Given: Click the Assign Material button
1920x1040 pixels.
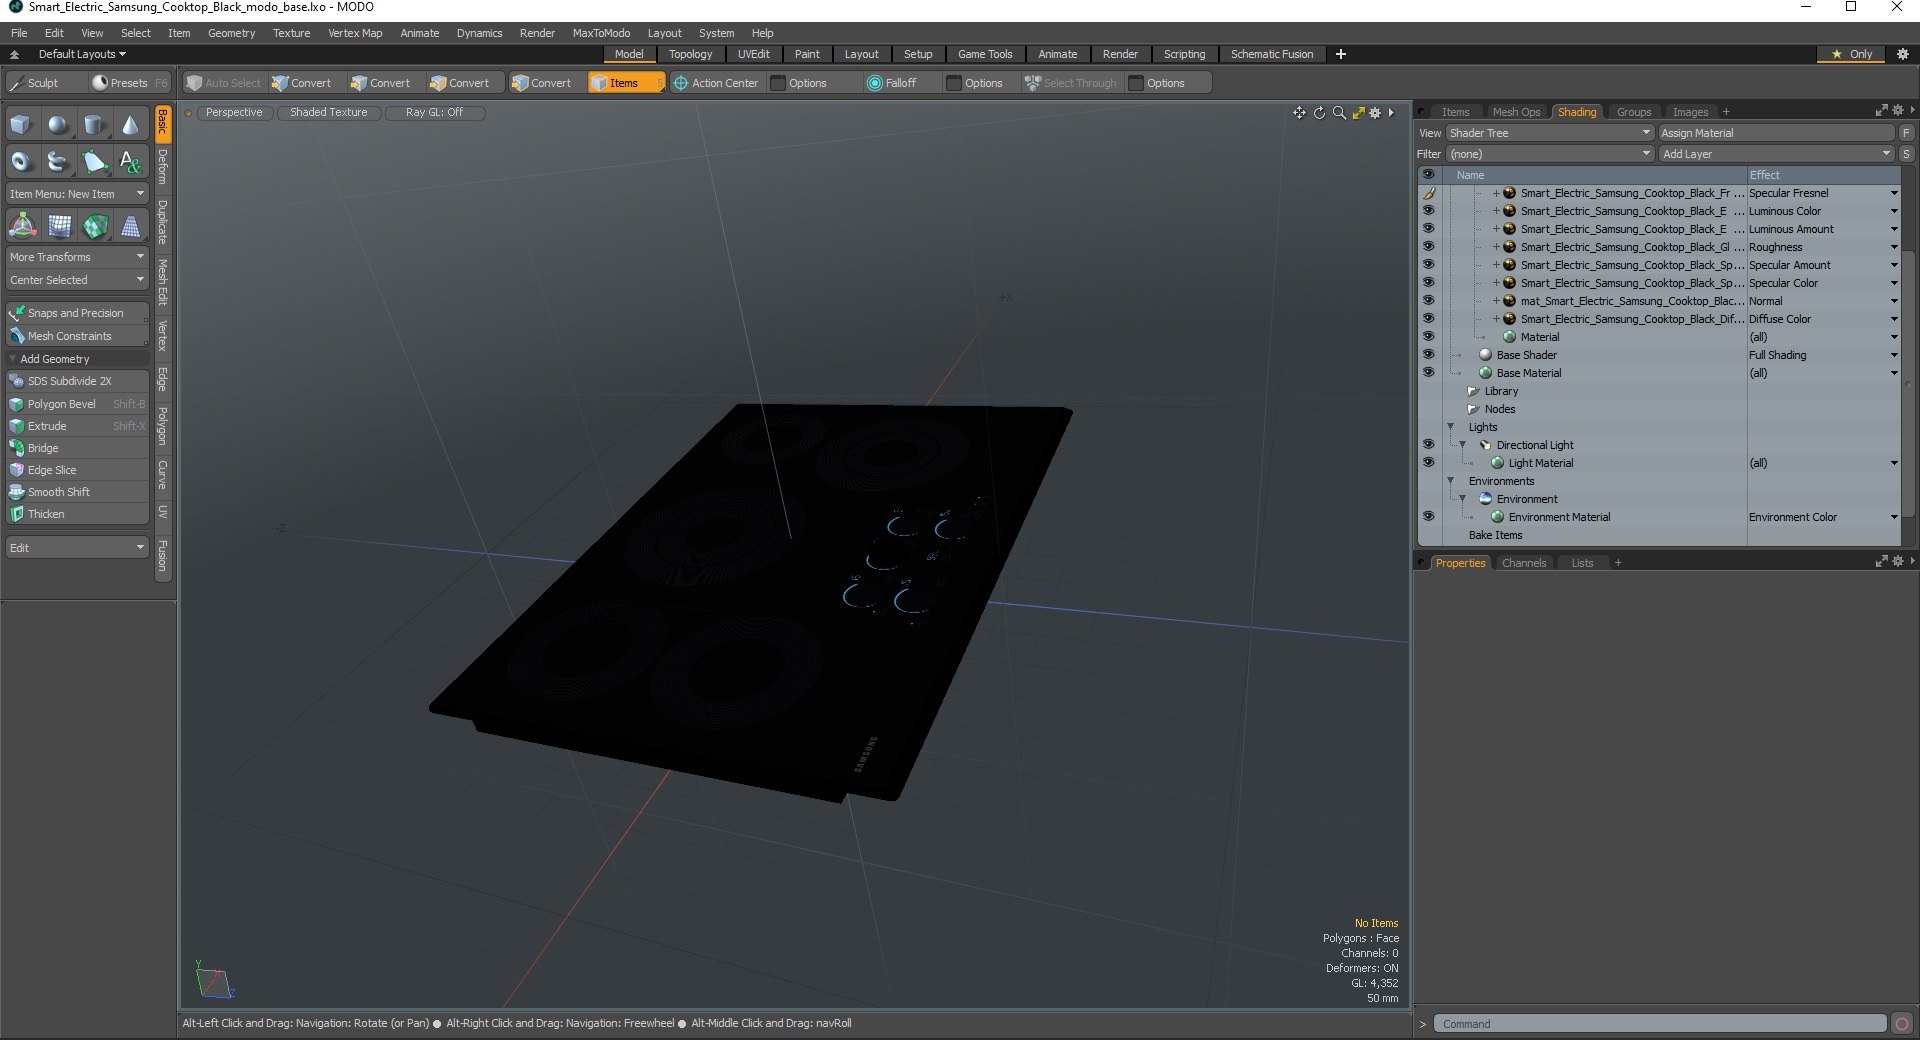Looking at the screenshot, I should [x=1777, y=133].
